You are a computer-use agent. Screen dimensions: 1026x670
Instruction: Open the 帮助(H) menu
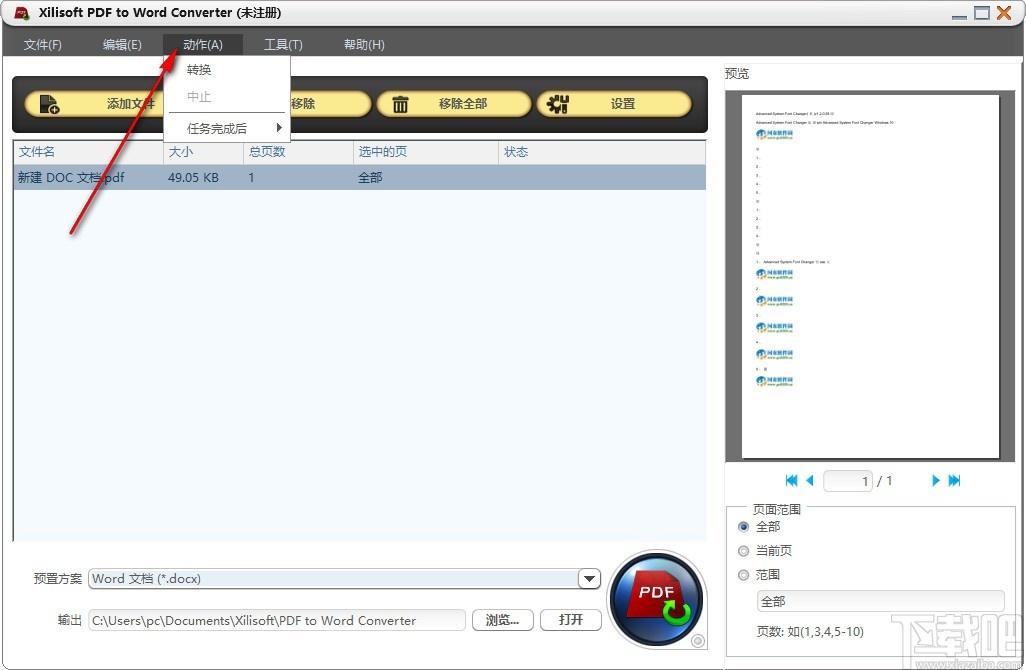pyautogui.click(x=364, y=44)
